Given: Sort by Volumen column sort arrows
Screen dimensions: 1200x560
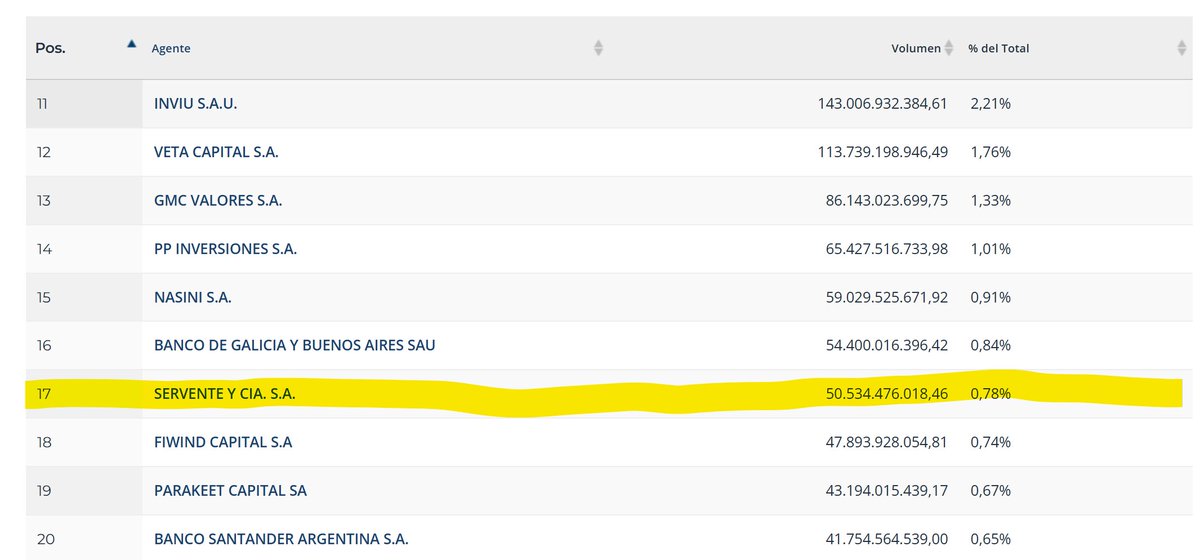Looking at the screenshot, I should 949,48.
